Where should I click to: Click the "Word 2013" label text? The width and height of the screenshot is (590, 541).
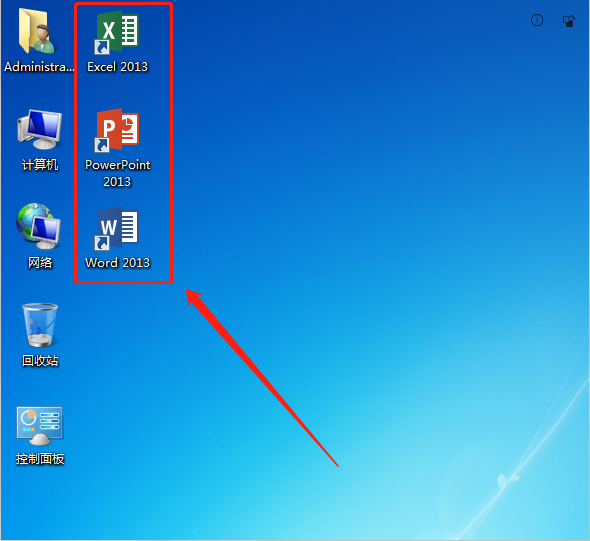tap(117, 263)
